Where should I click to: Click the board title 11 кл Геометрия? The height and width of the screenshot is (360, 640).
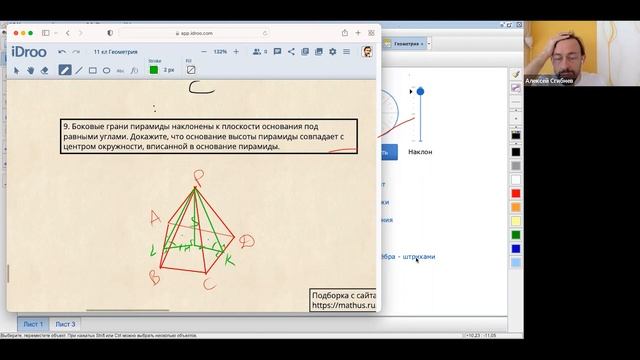[116, 52]
